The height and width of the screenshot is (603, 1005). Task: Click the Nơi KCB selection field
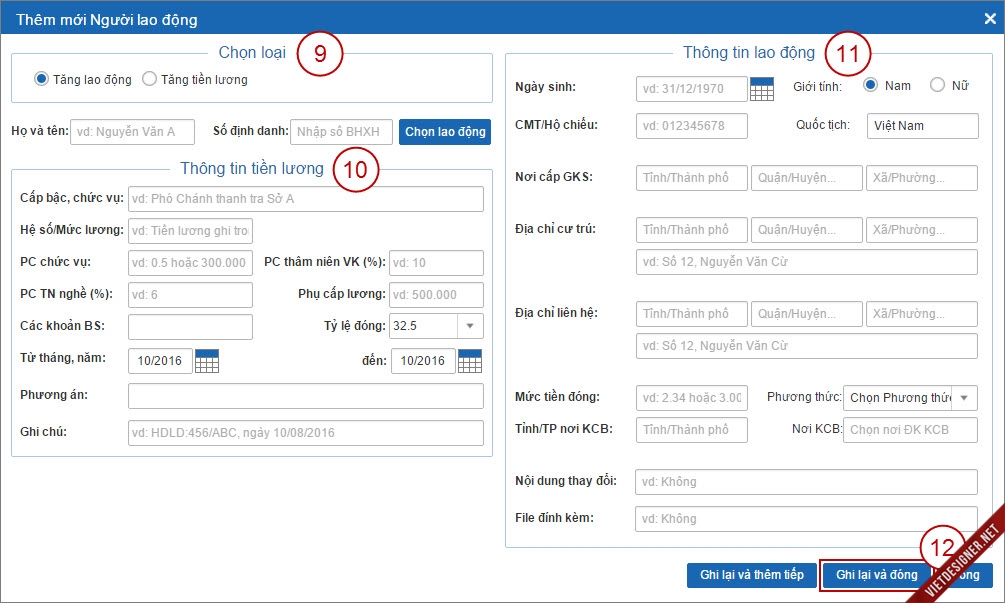910,430
